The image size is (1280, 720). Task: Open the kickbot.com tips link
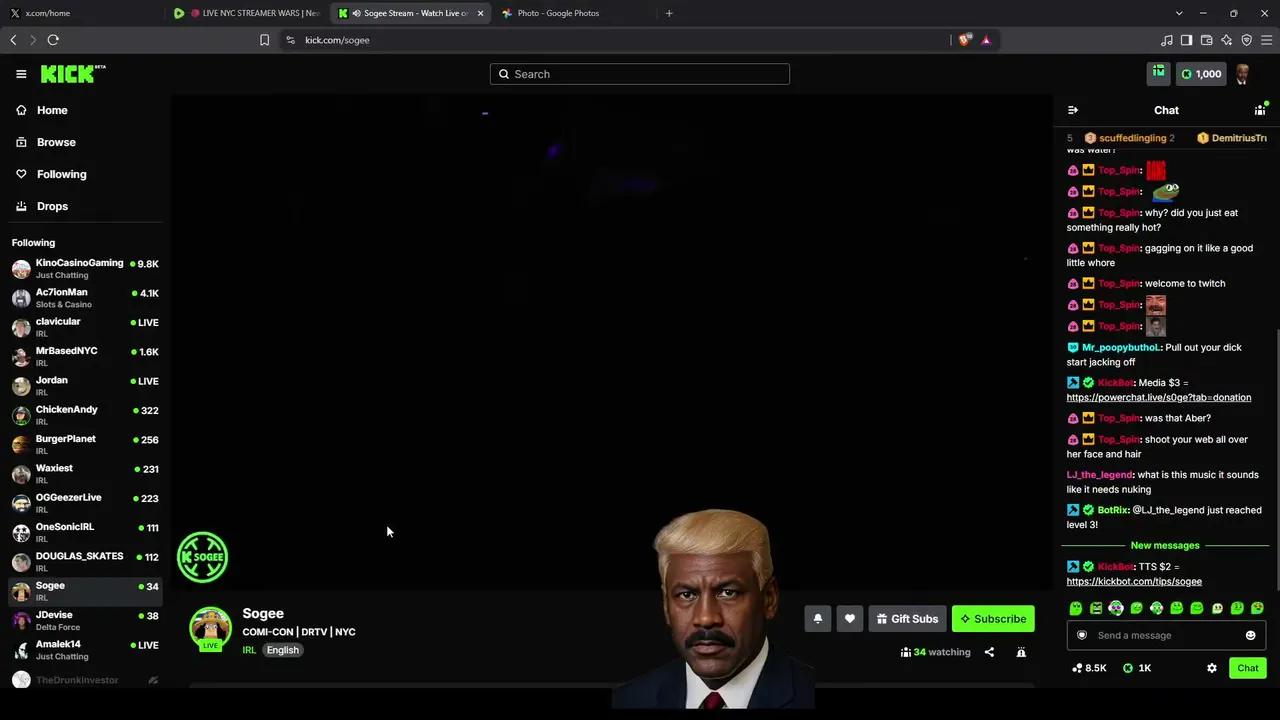1134,581
